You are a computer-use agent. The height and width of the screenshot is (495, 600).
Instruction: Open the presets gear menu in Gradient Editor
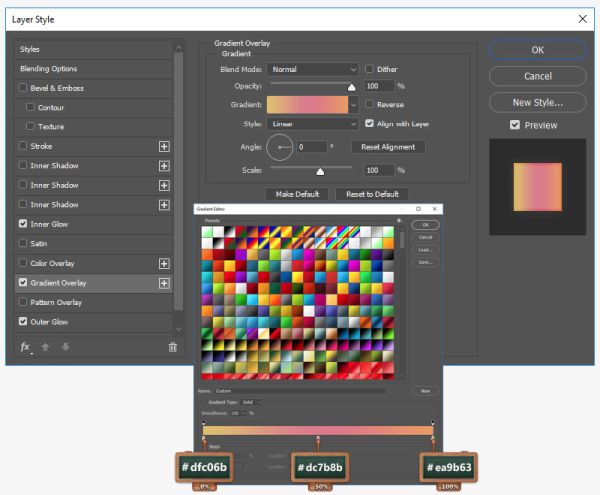coord(399,221)
